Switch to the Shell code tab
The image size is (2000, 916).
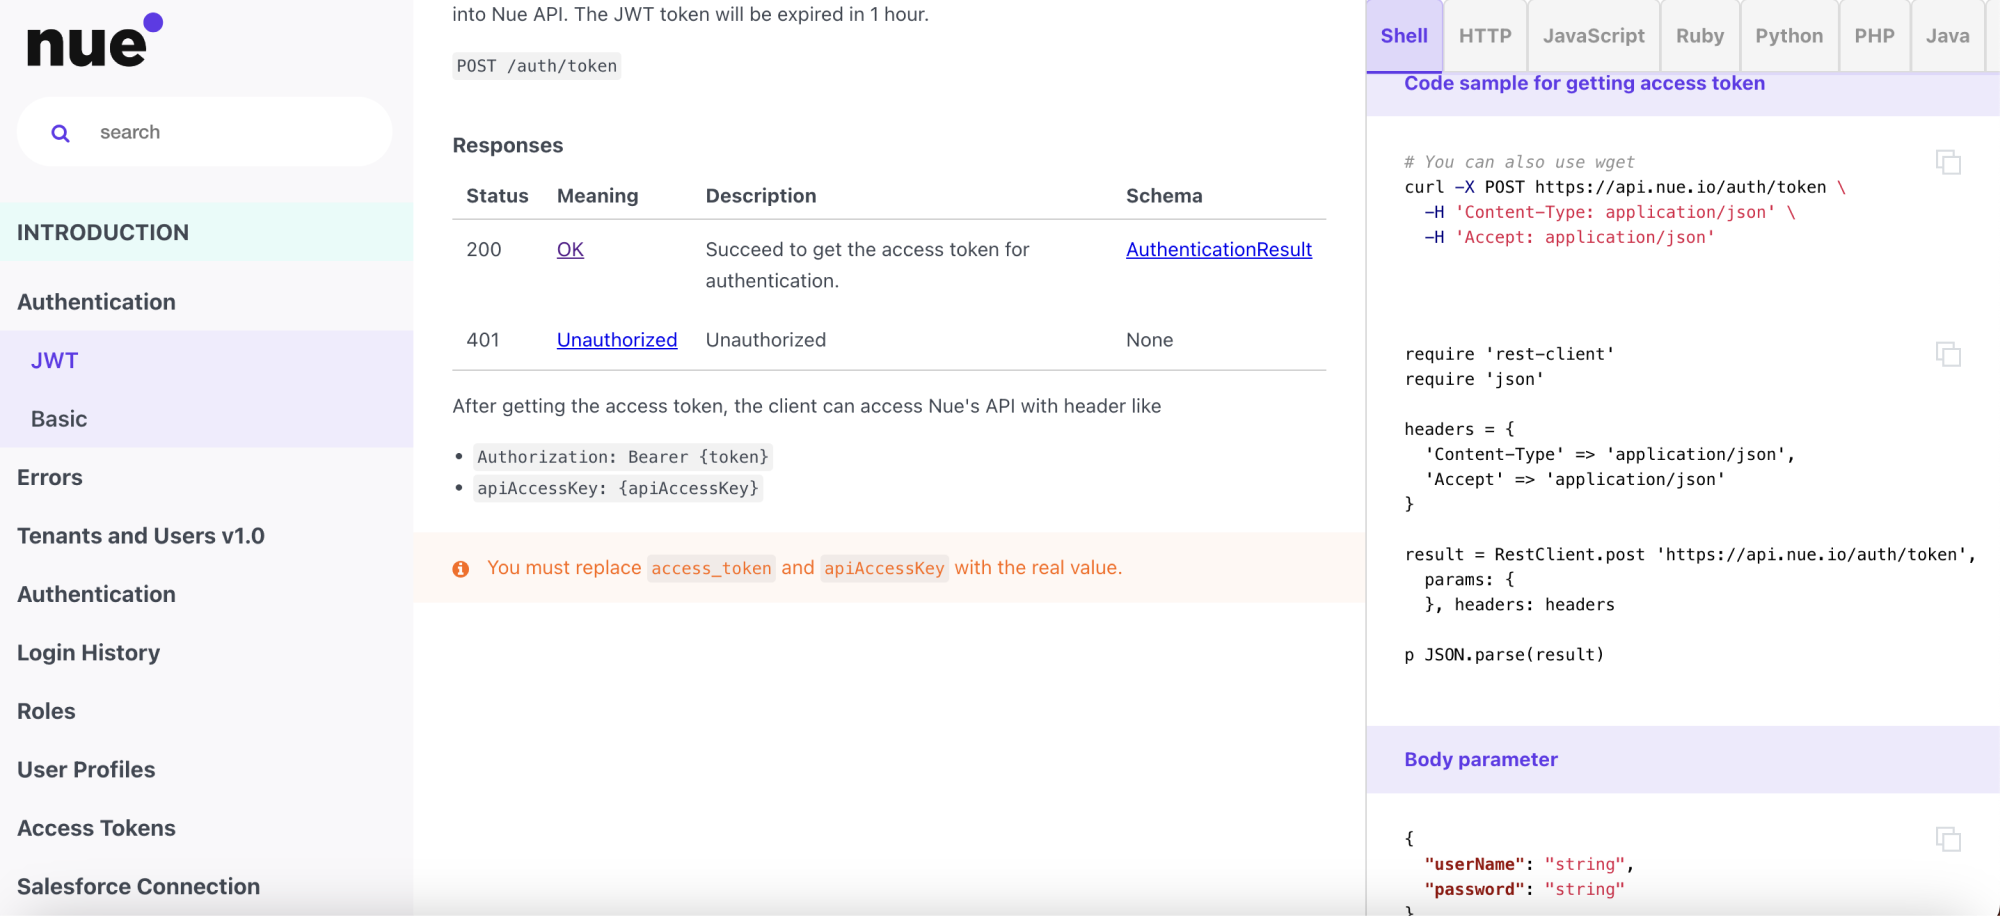(1403, 36)
